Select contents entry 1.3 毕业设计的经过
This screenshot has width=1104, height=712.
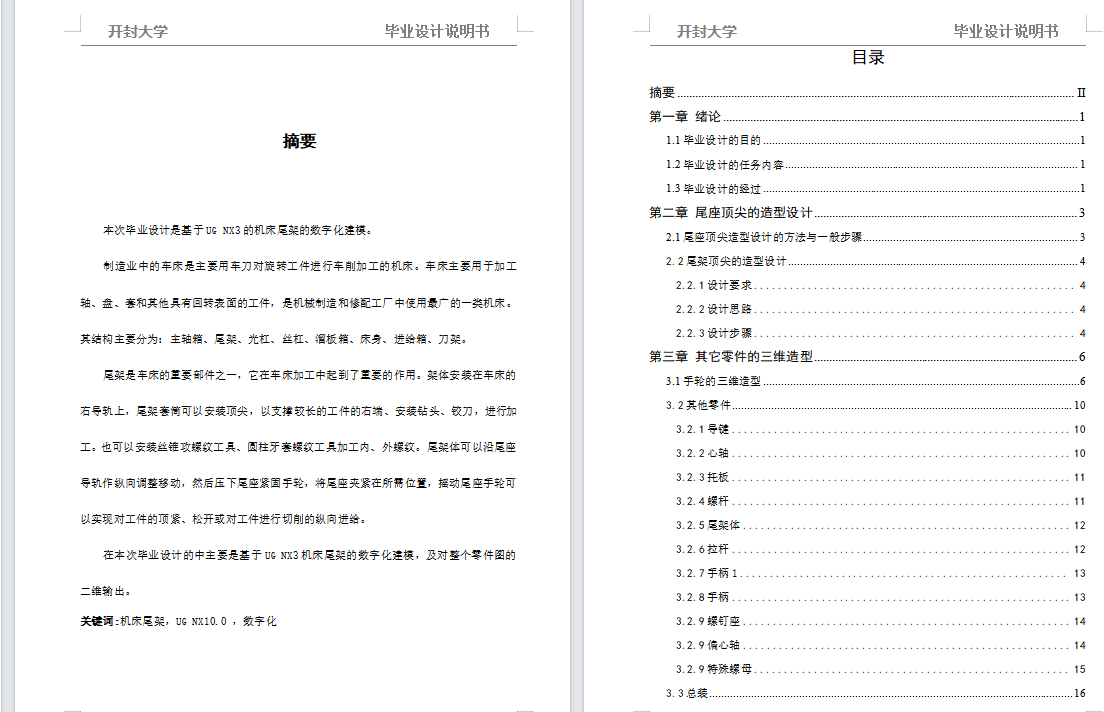[875, 188]
